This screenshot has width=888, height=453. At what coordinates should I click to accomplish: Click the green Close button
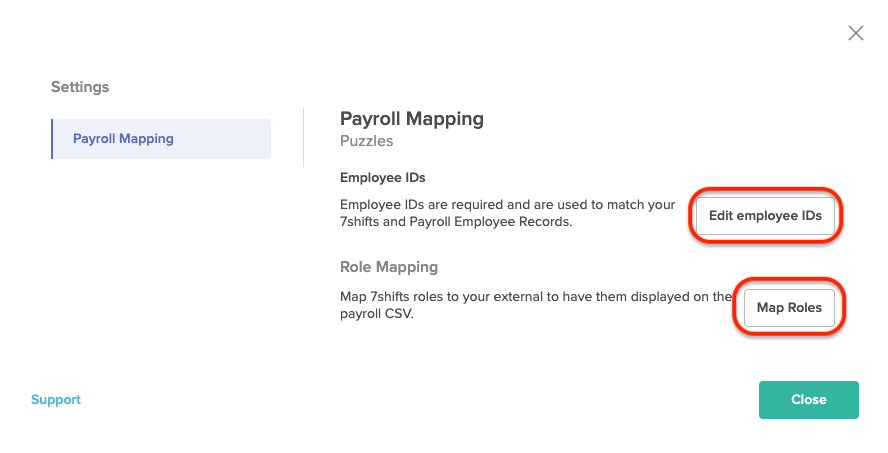coord(809,400)
